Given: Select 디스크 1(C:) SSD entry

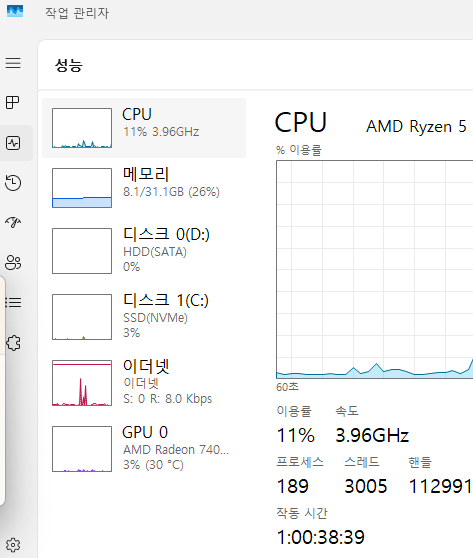Looking at the screenshot, I should pyautogui.click(x=144, y=317).
